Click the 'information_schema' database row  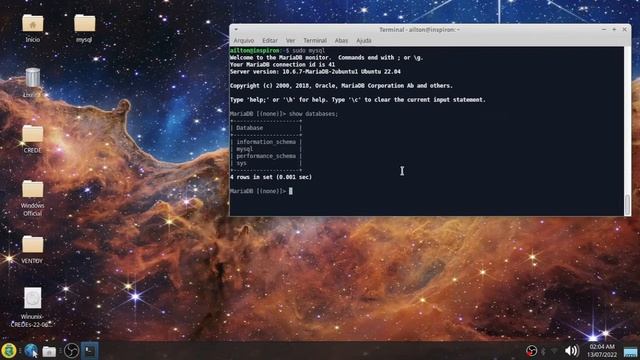point(266,142)
